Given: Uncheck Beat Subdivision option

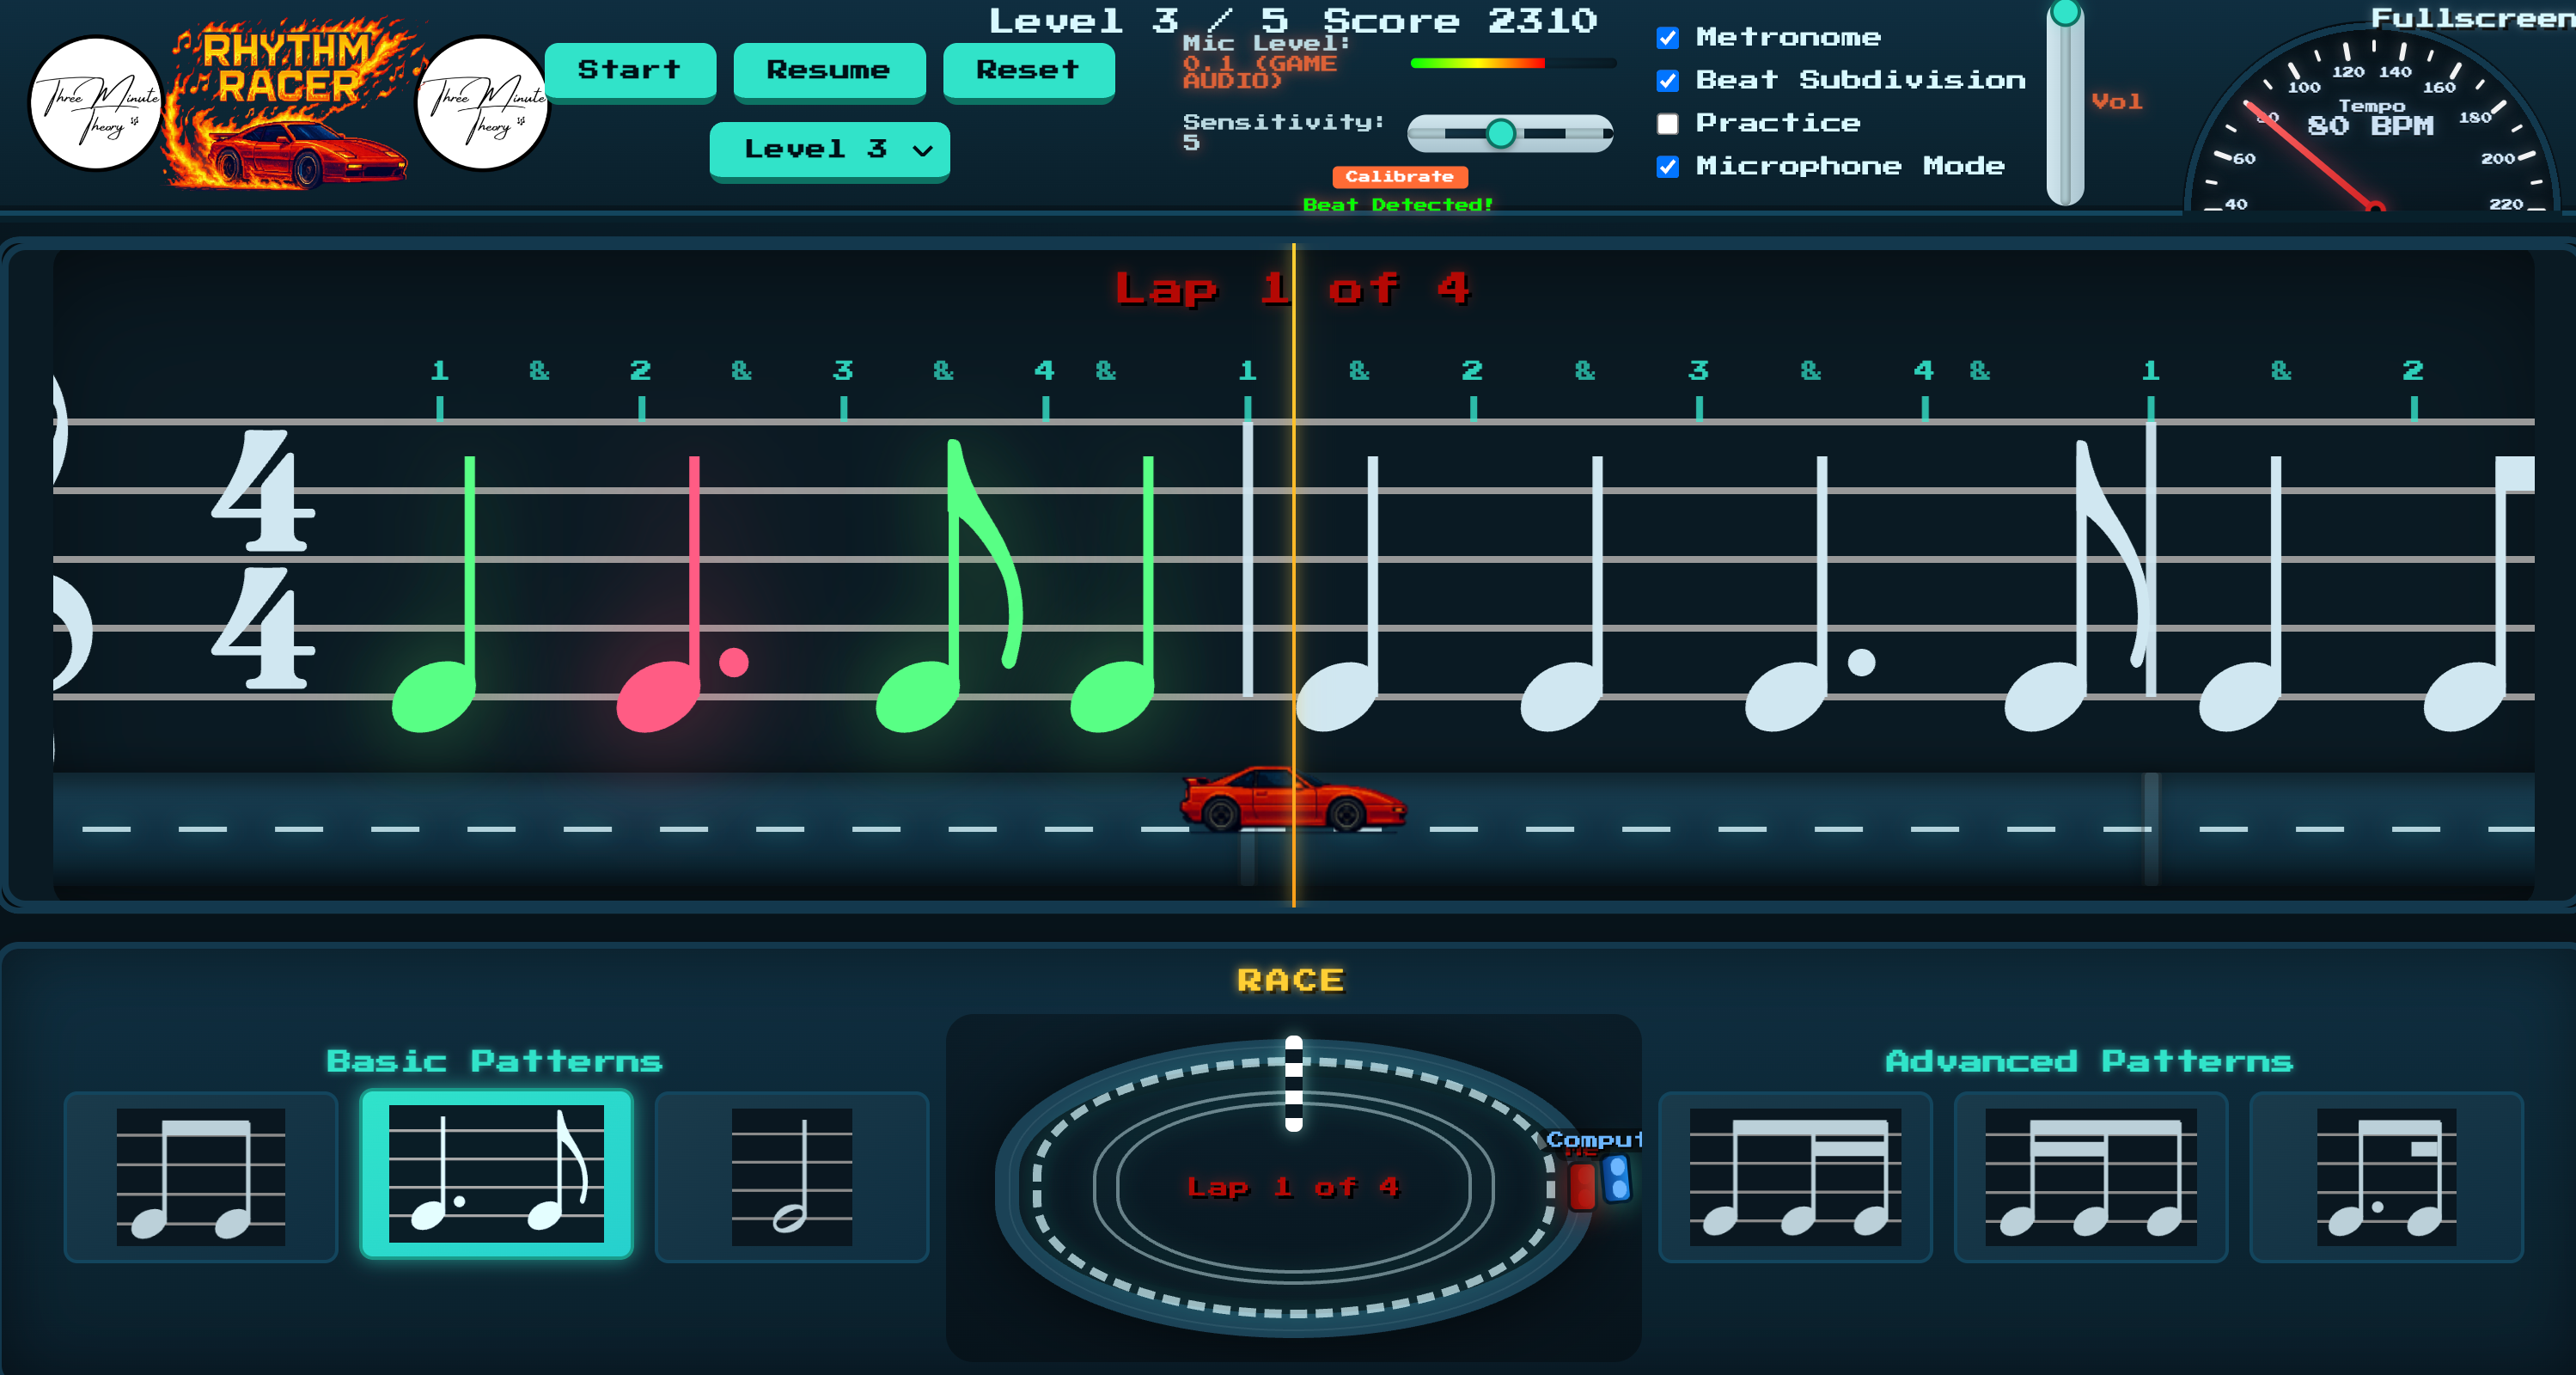Looking at the screenshot, I should tap(1667, 81).
